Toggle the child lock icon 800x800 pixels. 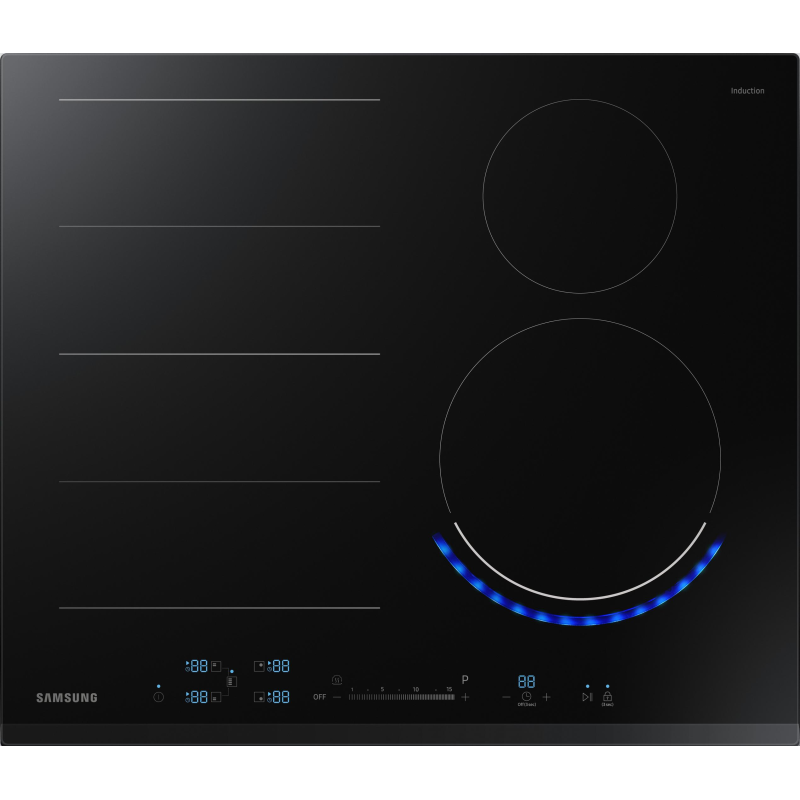(x=607, y=696)
